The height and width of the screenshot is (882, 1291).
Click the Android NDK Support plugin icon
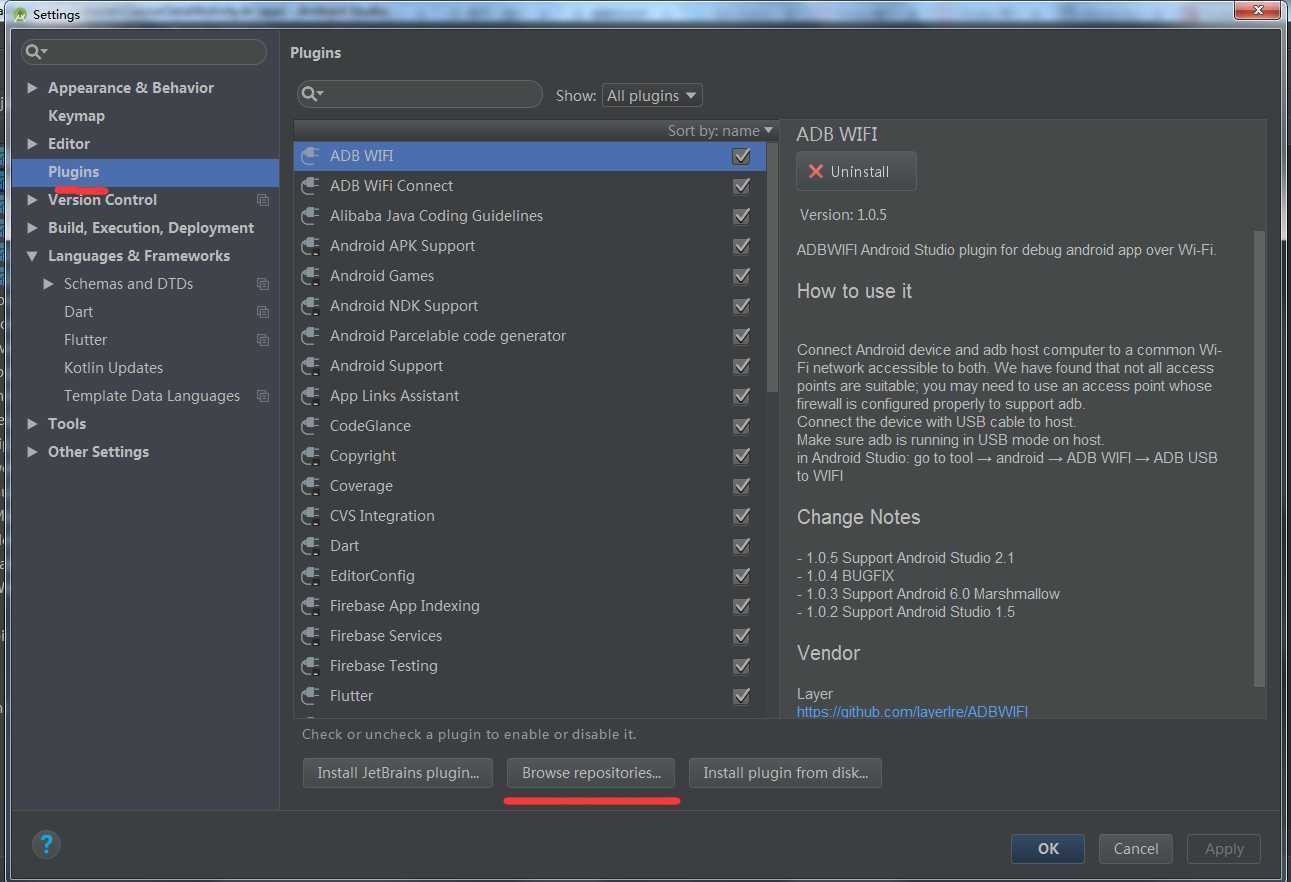pyautogui.click(x=311, y=306)
